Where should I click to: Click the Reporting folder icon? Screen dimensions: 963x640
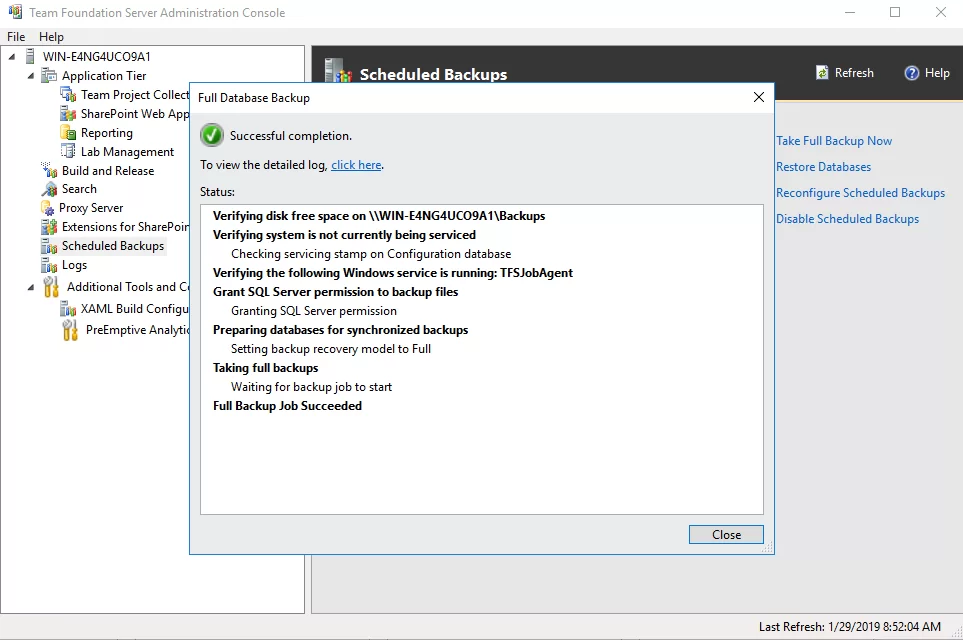68,133
